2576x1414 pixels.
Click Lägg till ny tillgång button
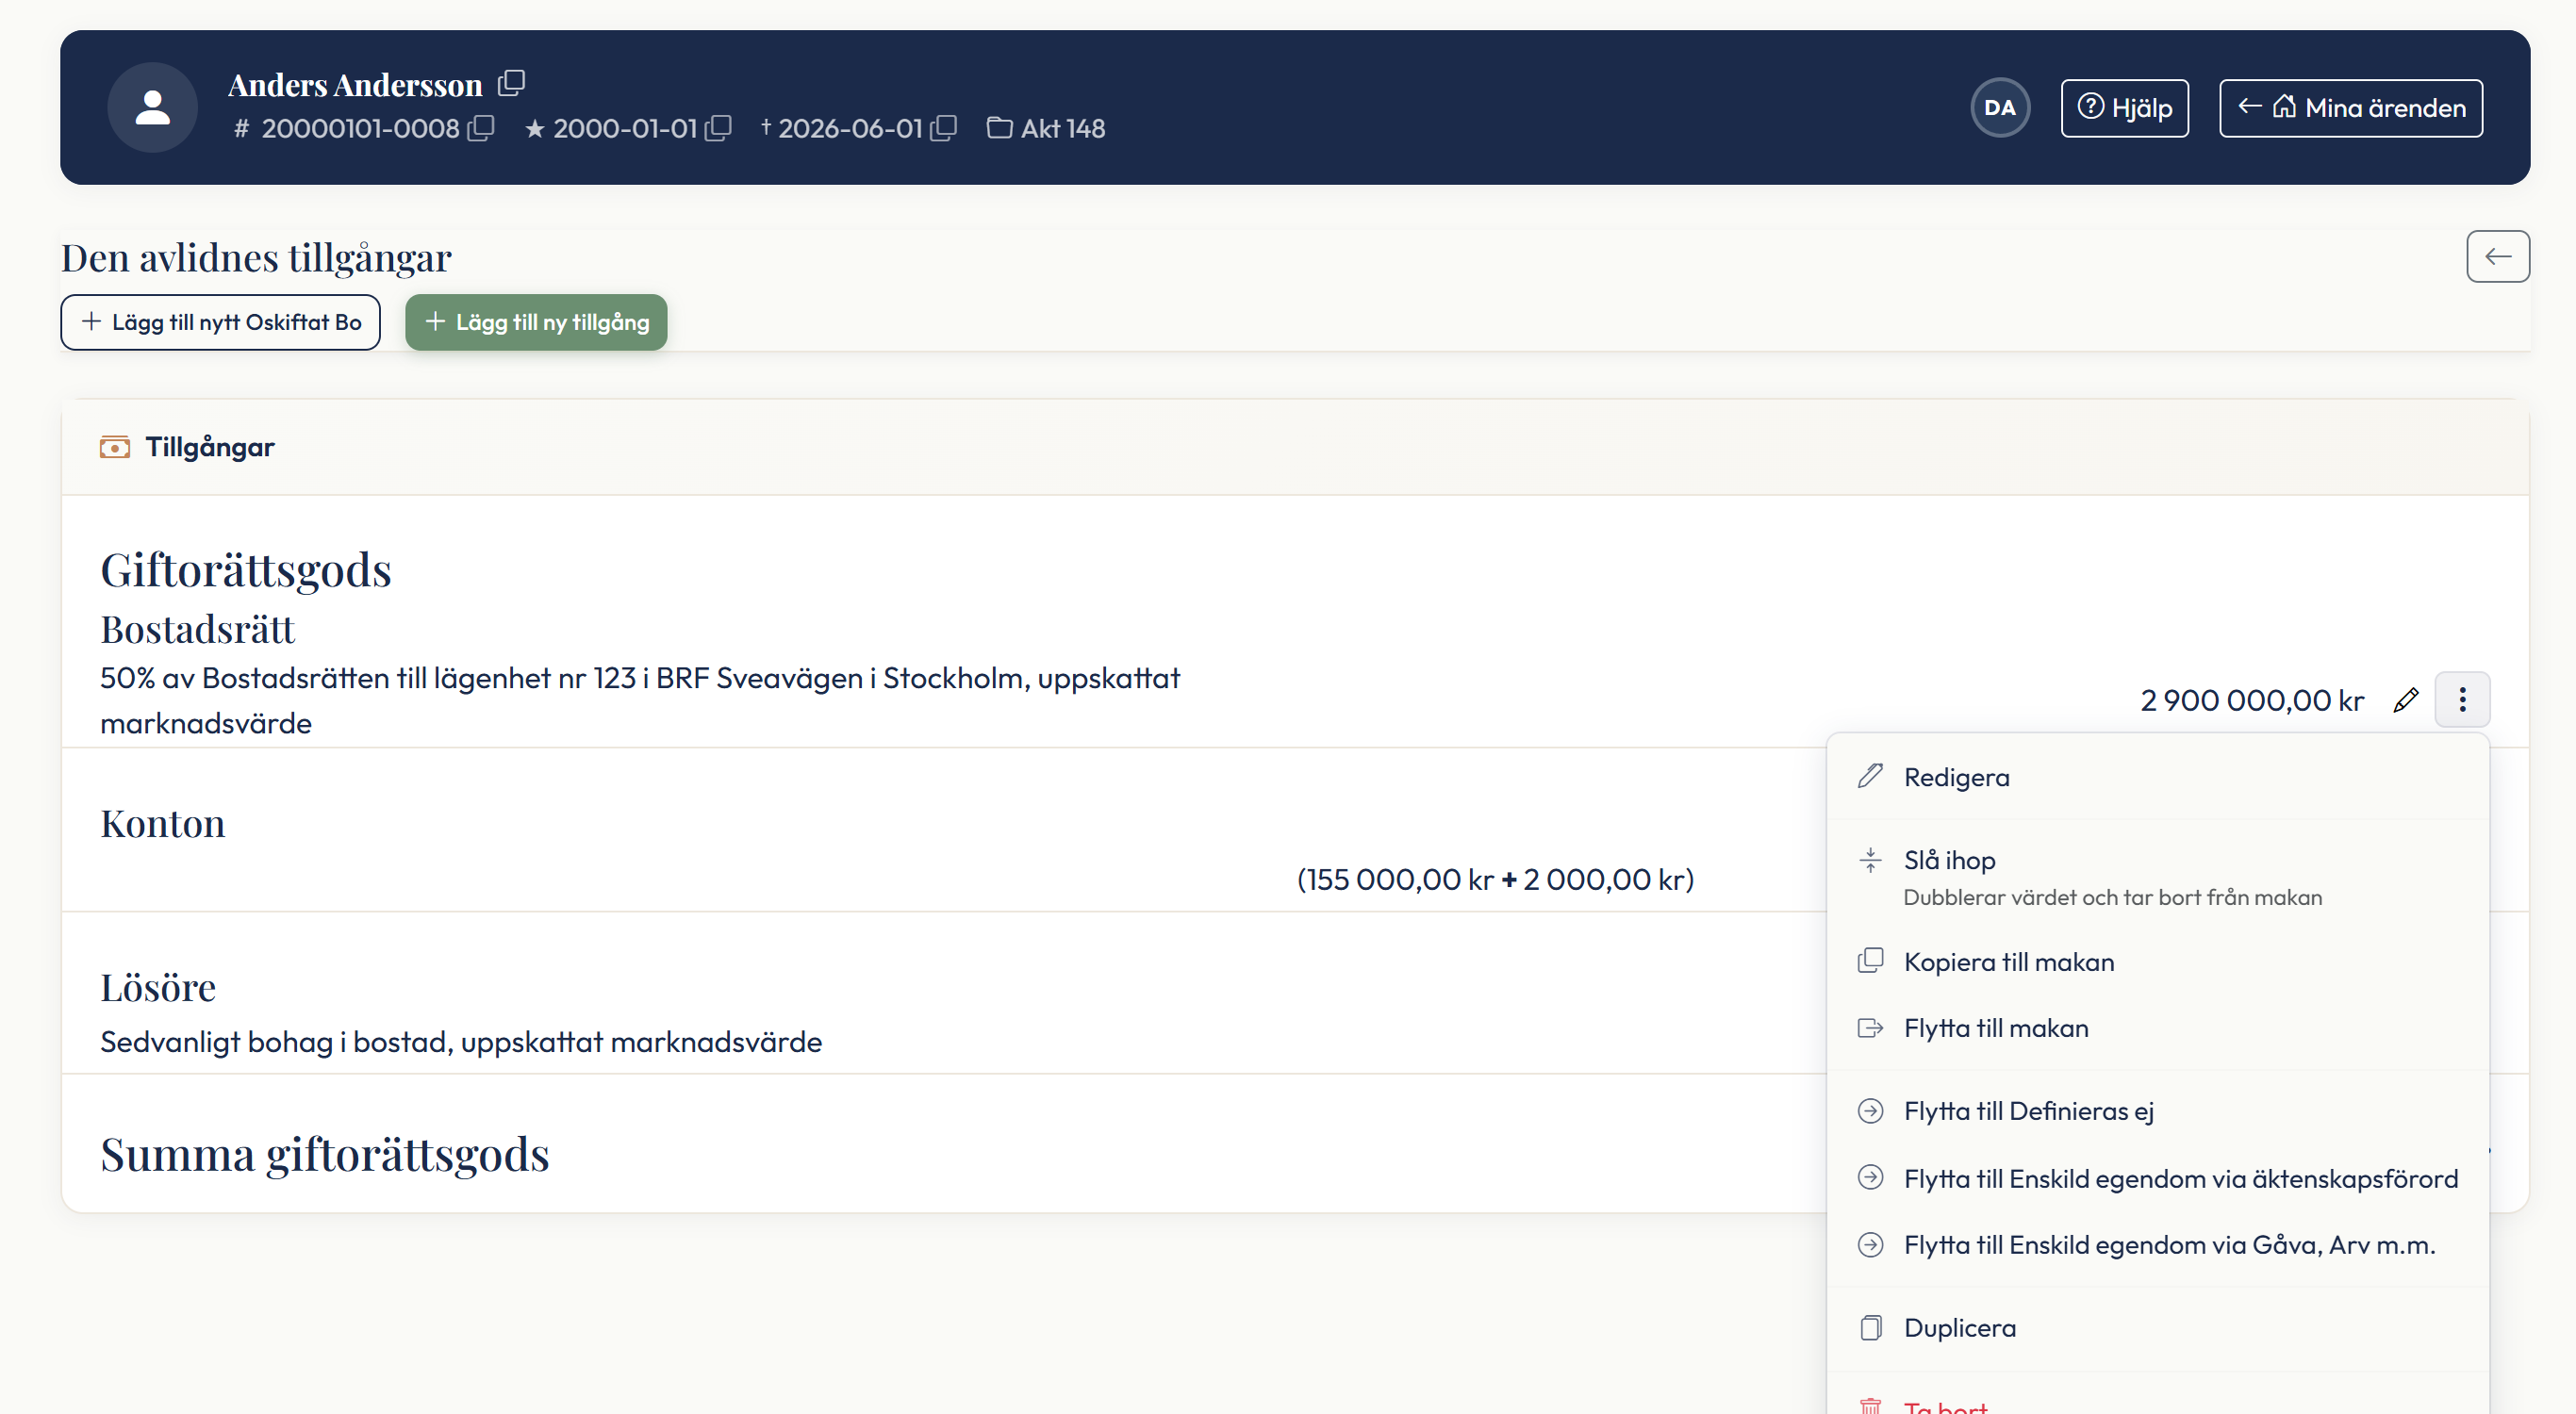tap(536, 322)
